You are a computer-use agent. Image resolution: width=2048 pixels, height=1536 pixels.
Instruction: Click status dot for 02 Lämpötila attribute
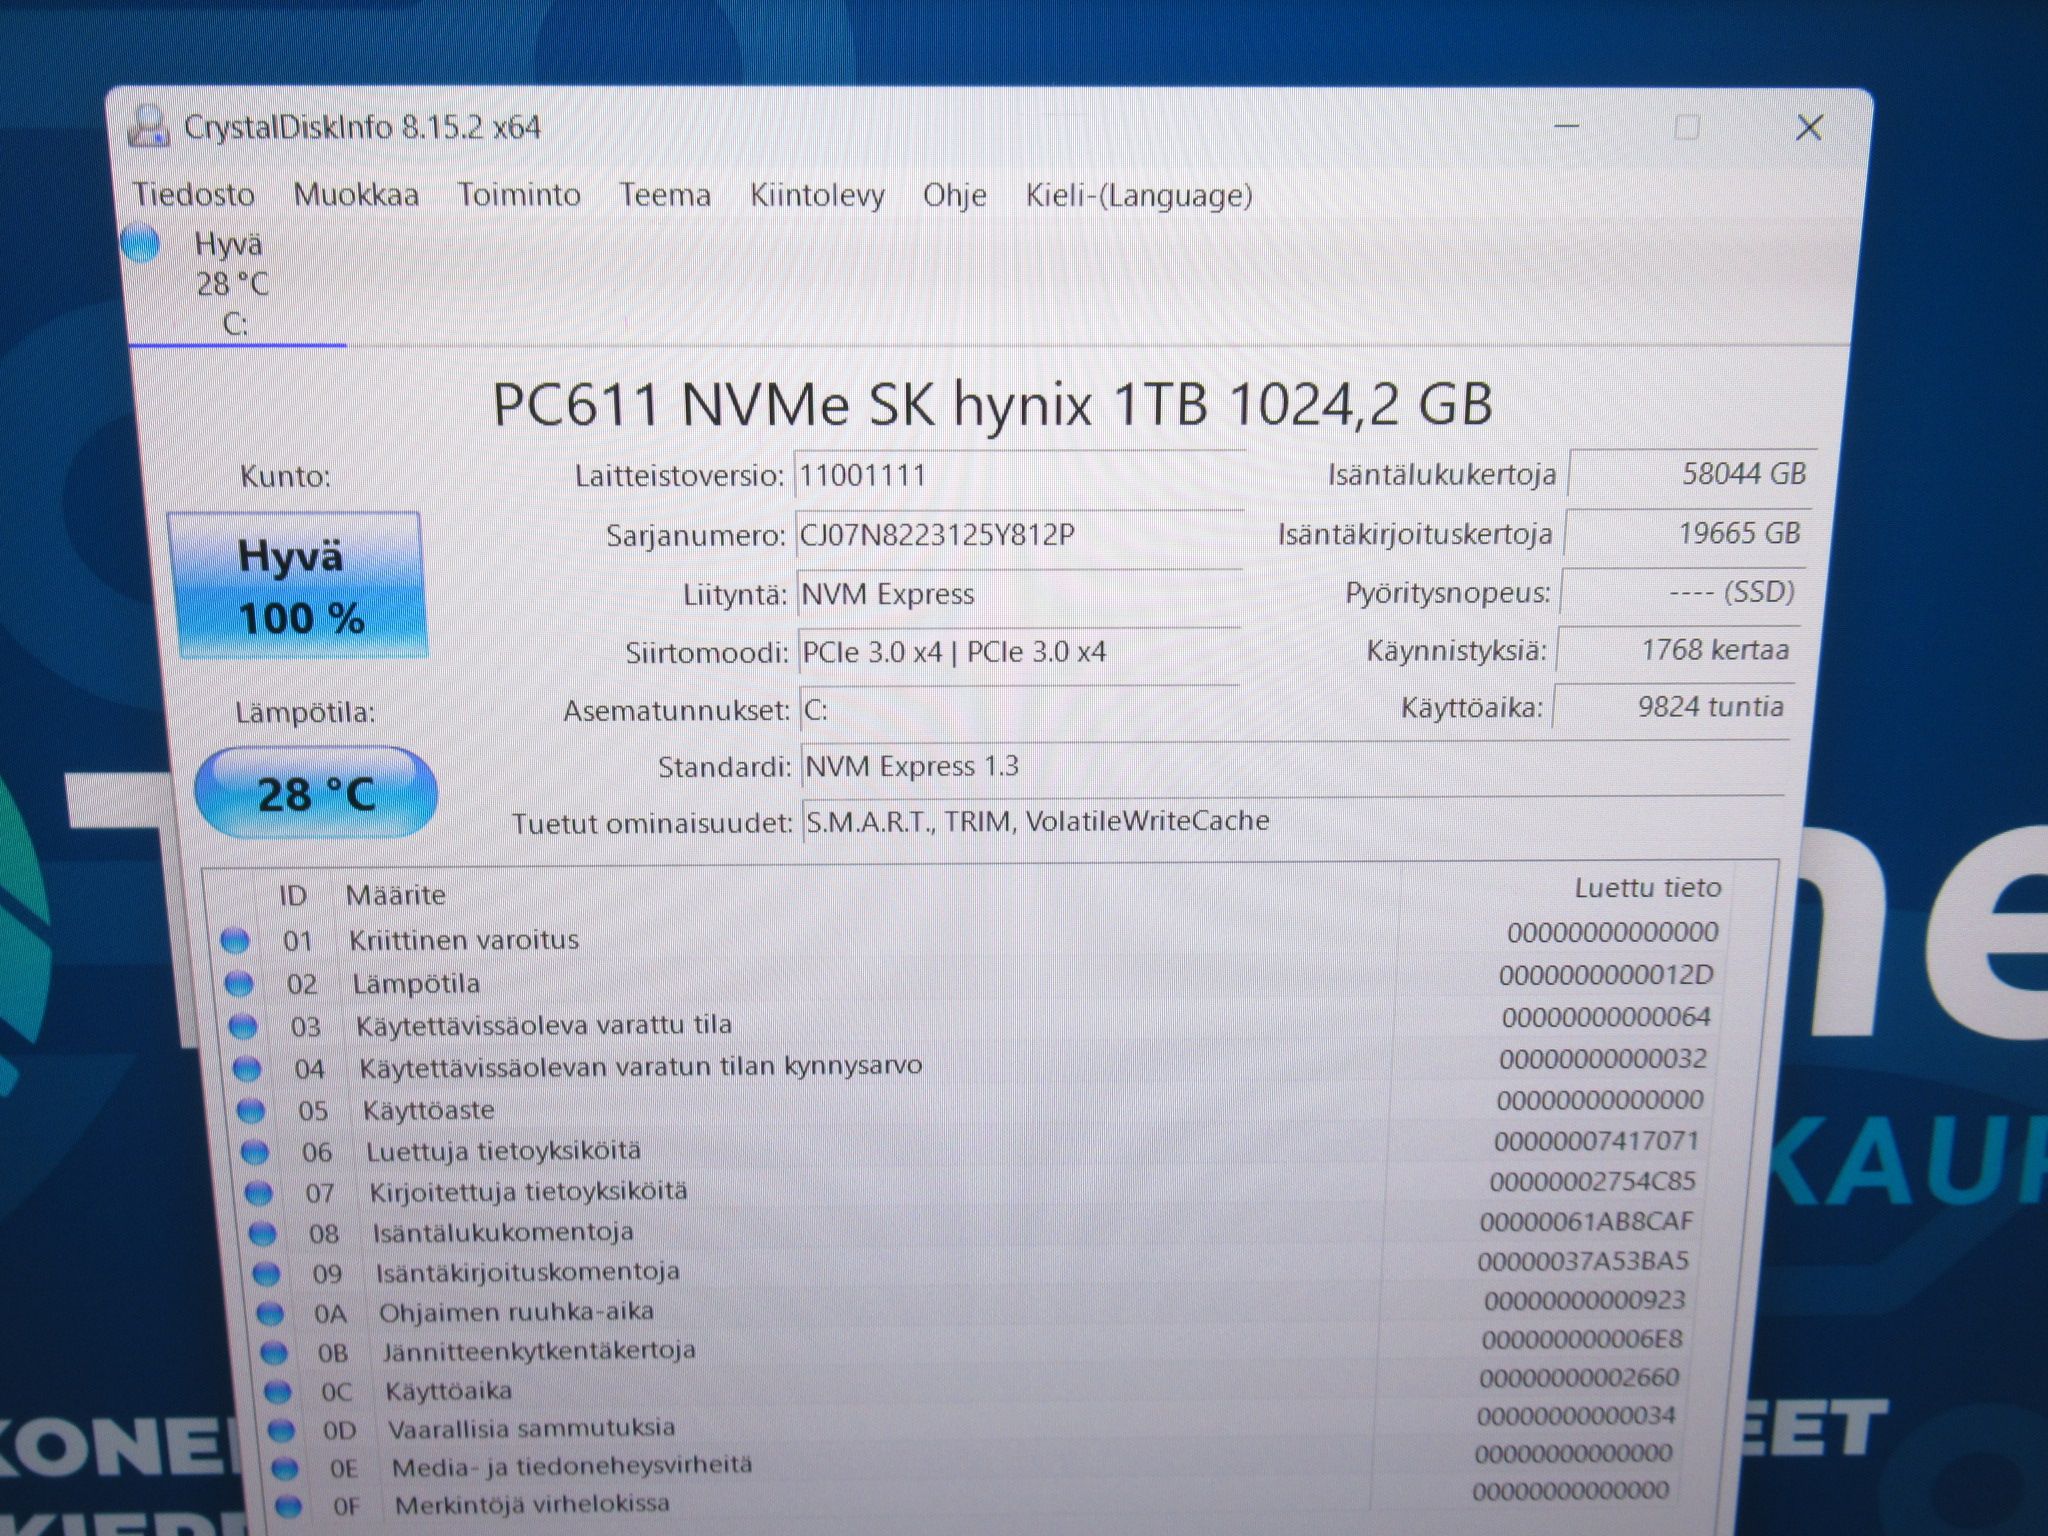(x=239, y=984)
